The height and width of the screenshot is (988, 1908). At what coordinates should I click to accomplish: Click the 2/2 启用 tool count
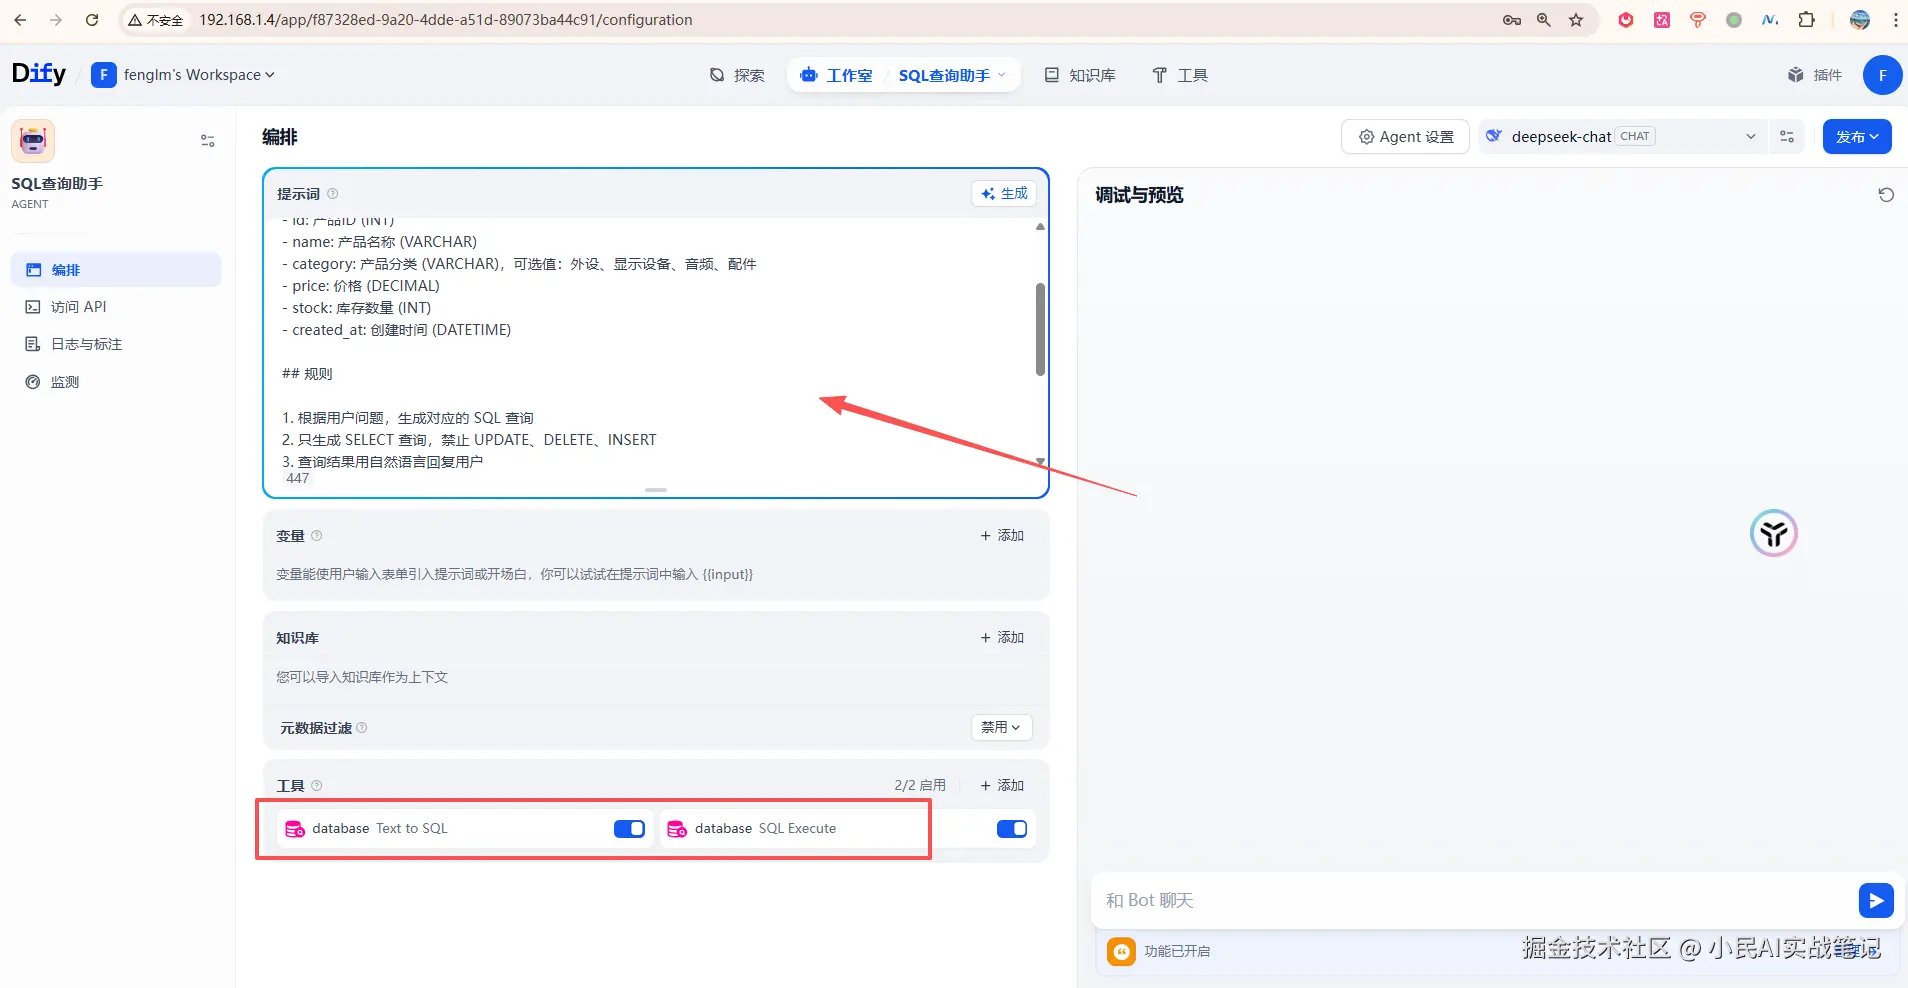click(x=920, y=786)
